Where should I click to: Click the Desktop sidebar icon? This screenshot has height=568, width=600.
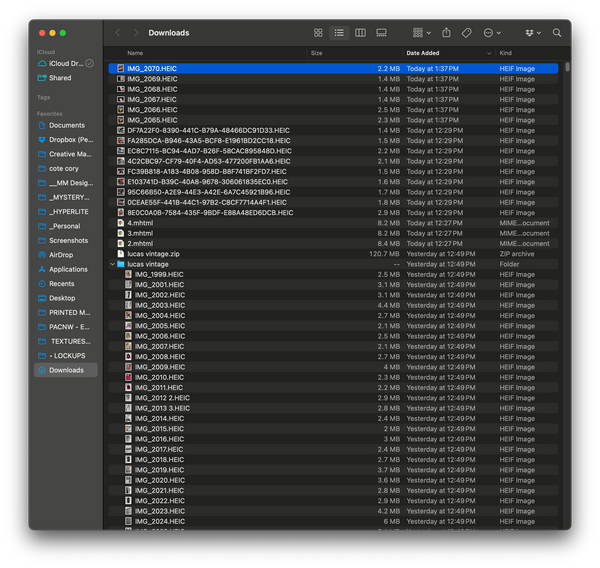click(42, 298)
